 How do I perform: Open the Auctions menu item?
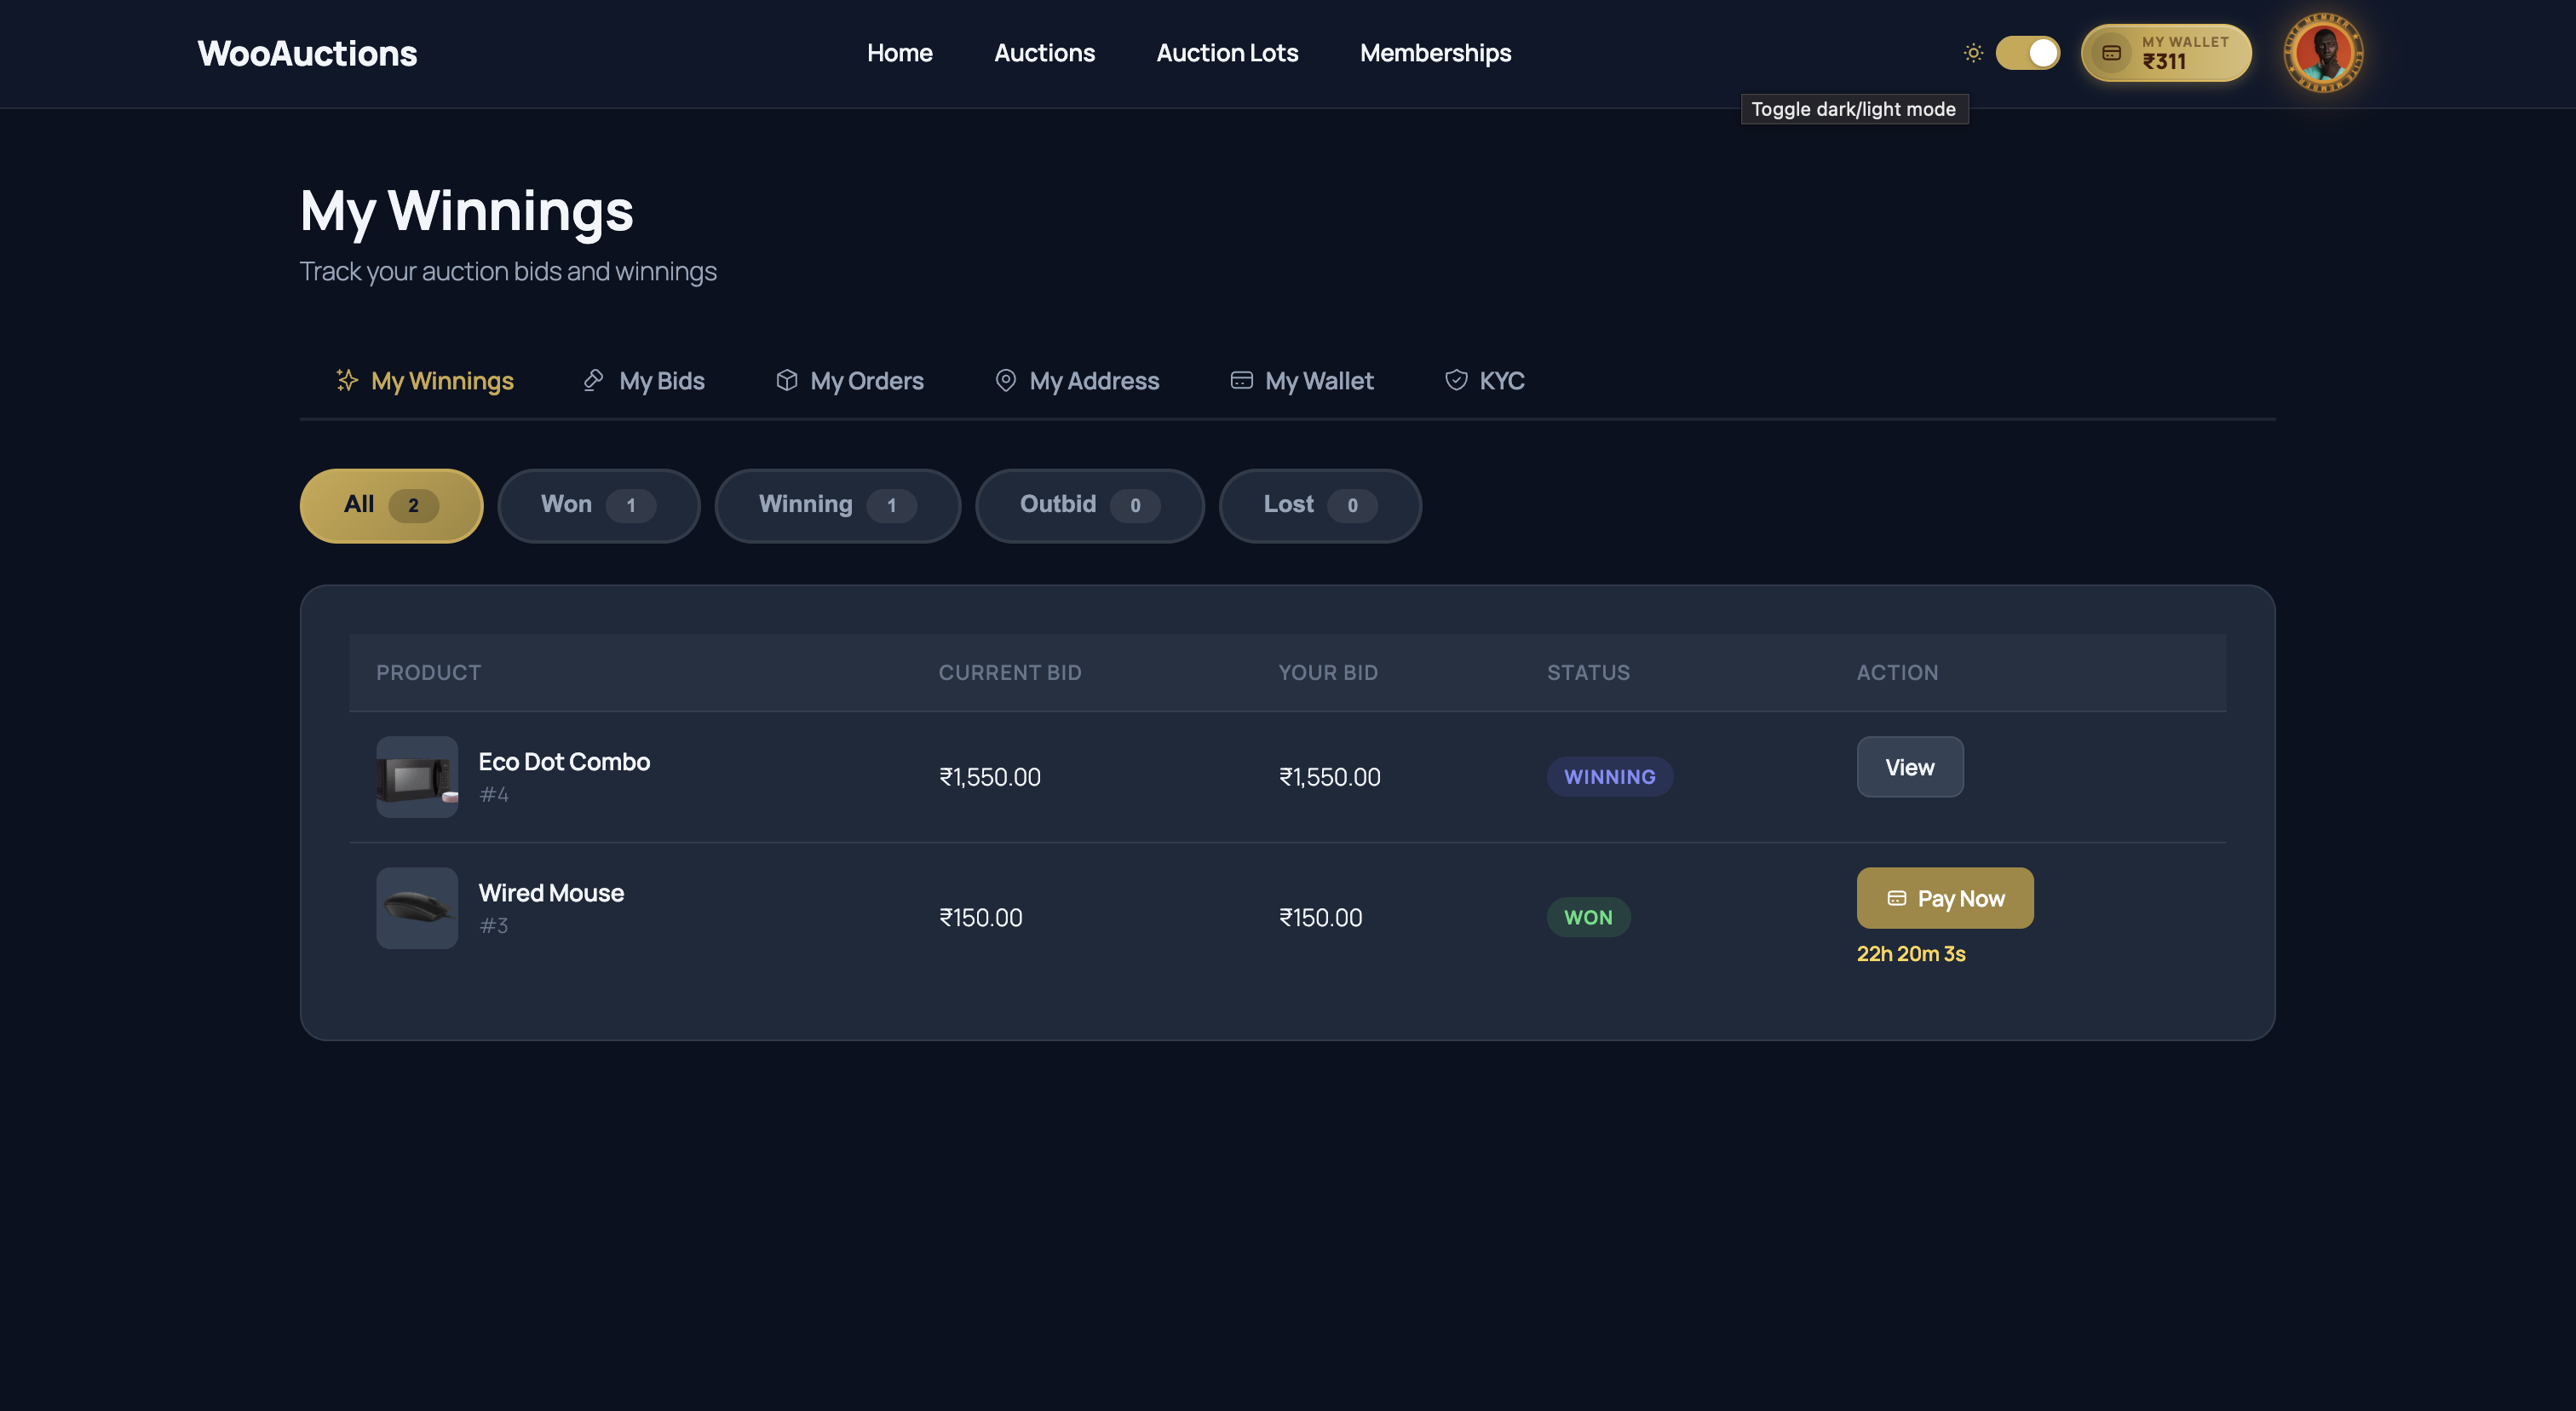[x=1044, y=52]
